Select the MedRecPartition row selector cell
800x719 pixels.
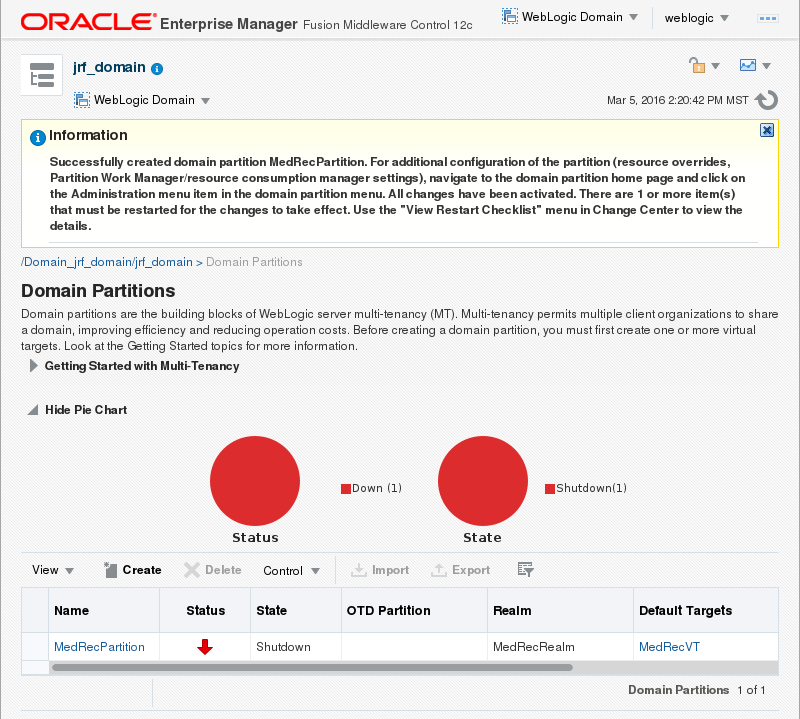pos(35,647)
